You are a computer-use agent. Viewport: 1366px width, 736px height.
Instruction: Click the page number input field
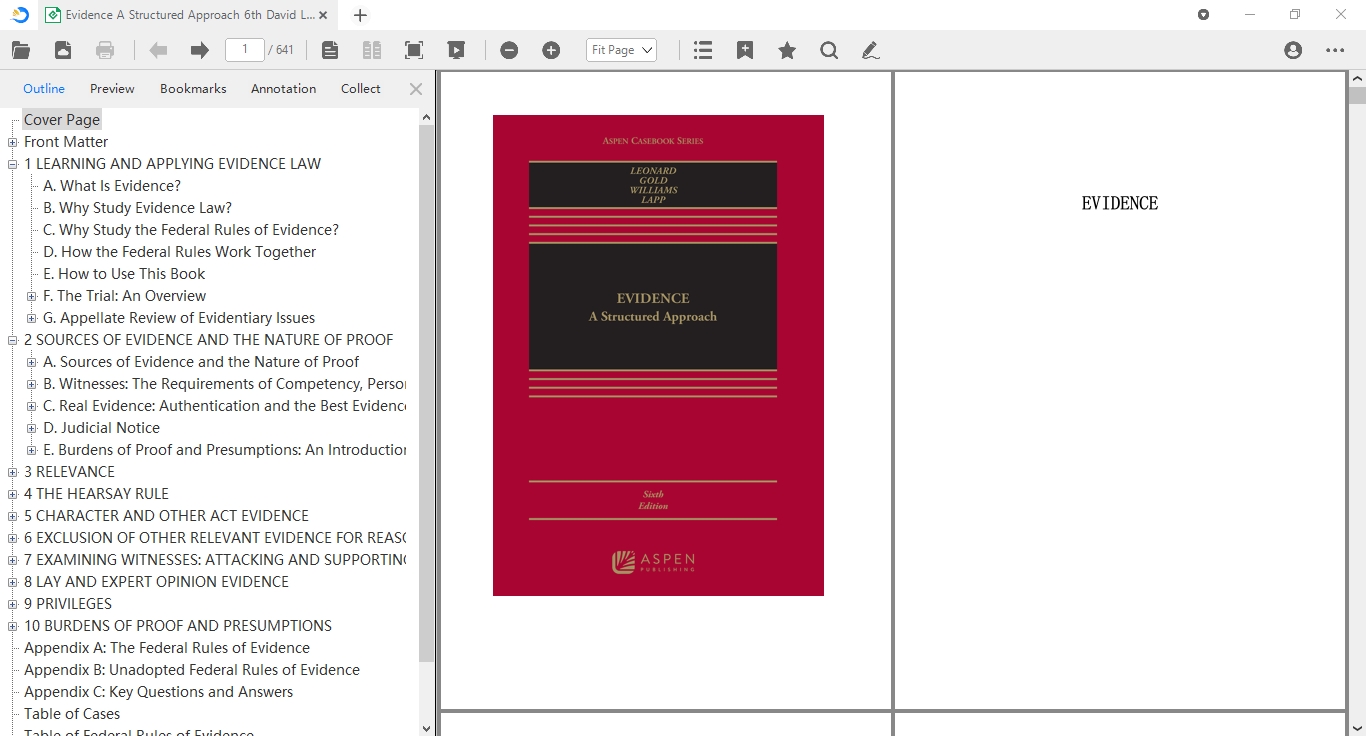pyautogui.click(x=245, y=50)
